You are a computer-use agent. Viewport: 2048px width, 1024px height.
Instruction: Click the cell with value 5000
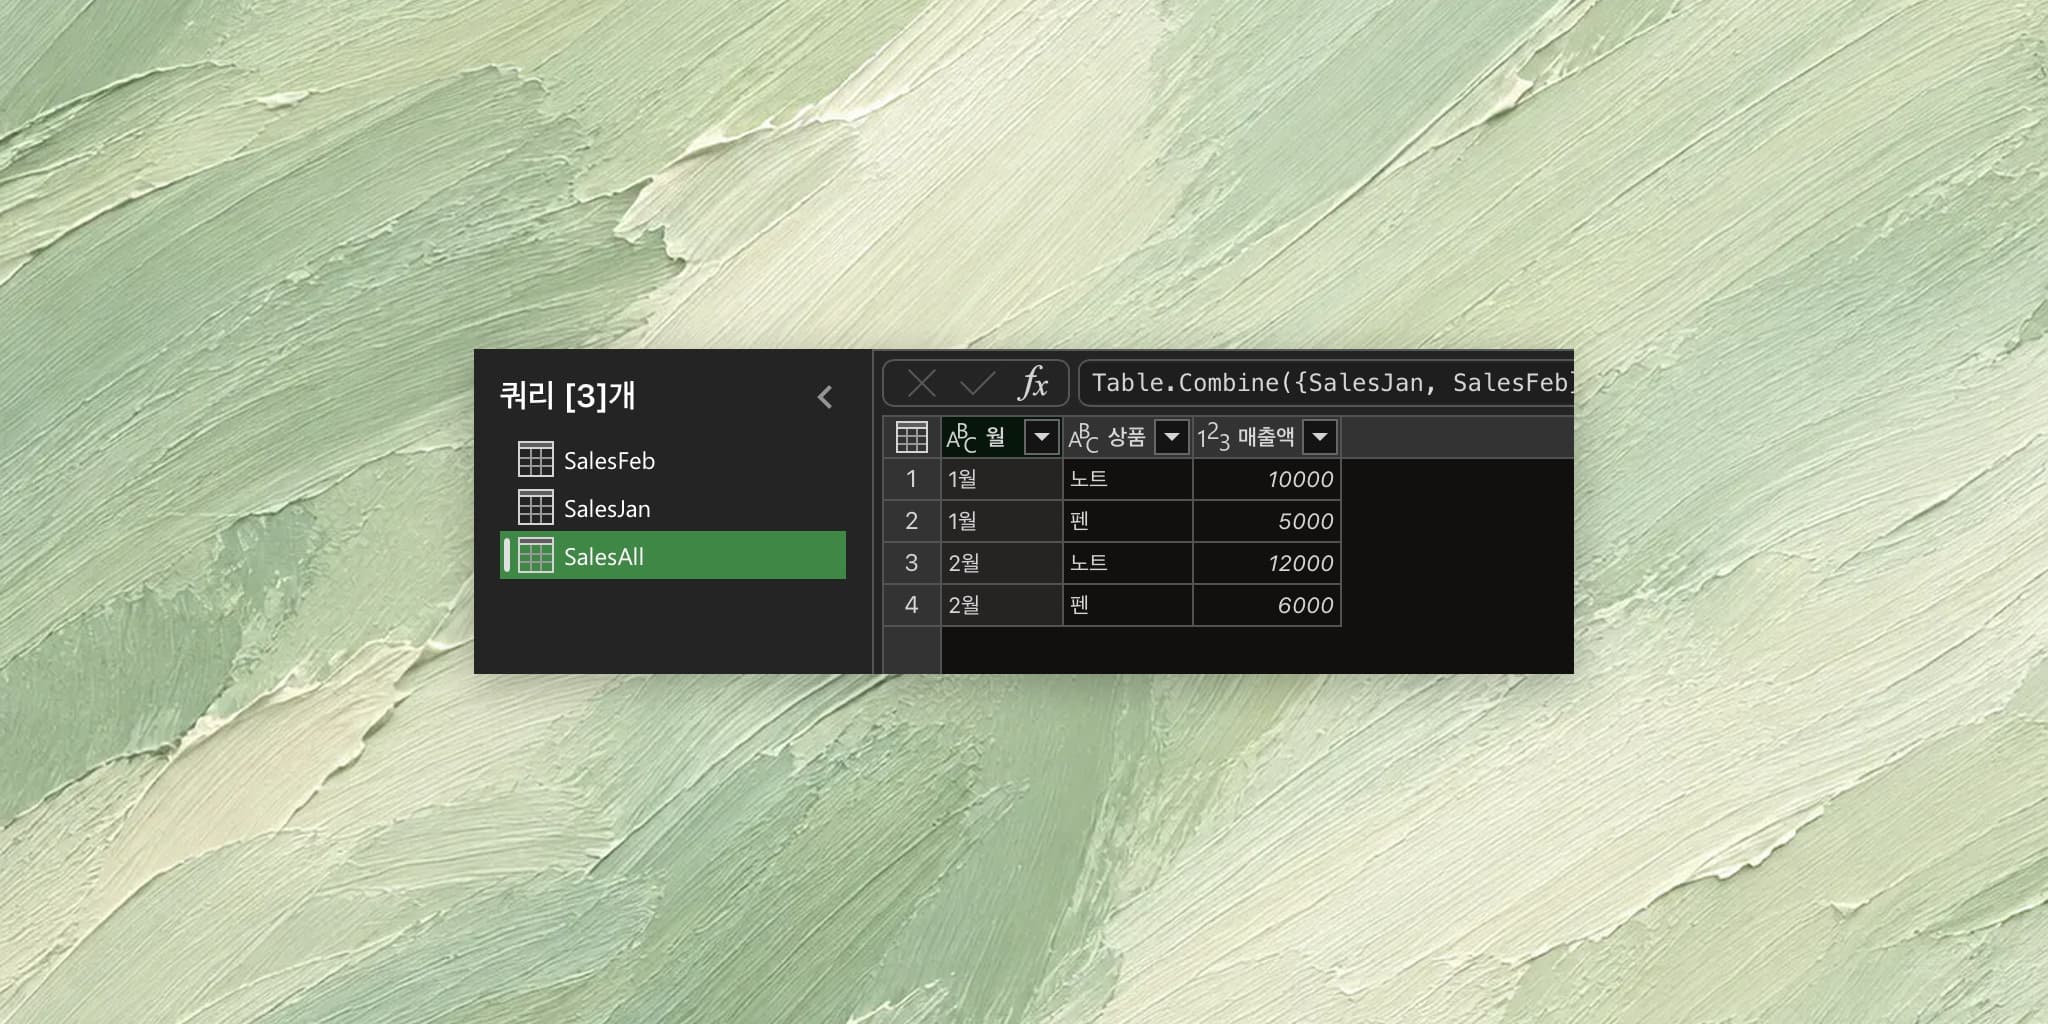click(x=1267, y=521)
